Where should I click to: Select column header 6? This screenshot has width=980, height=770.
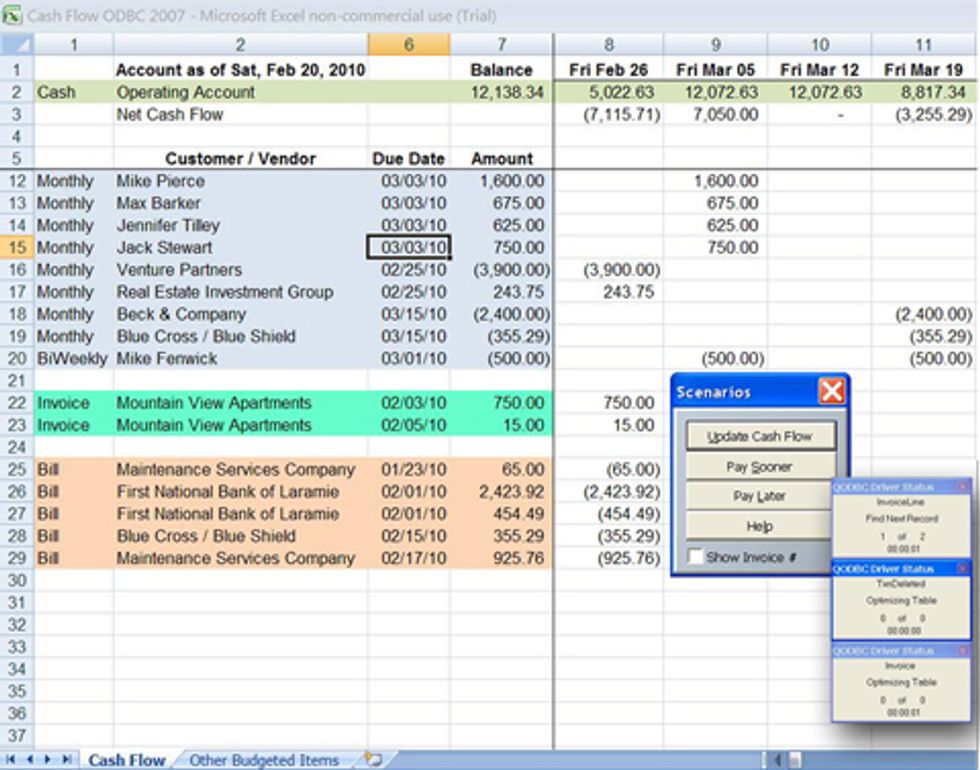coord(409,44)
